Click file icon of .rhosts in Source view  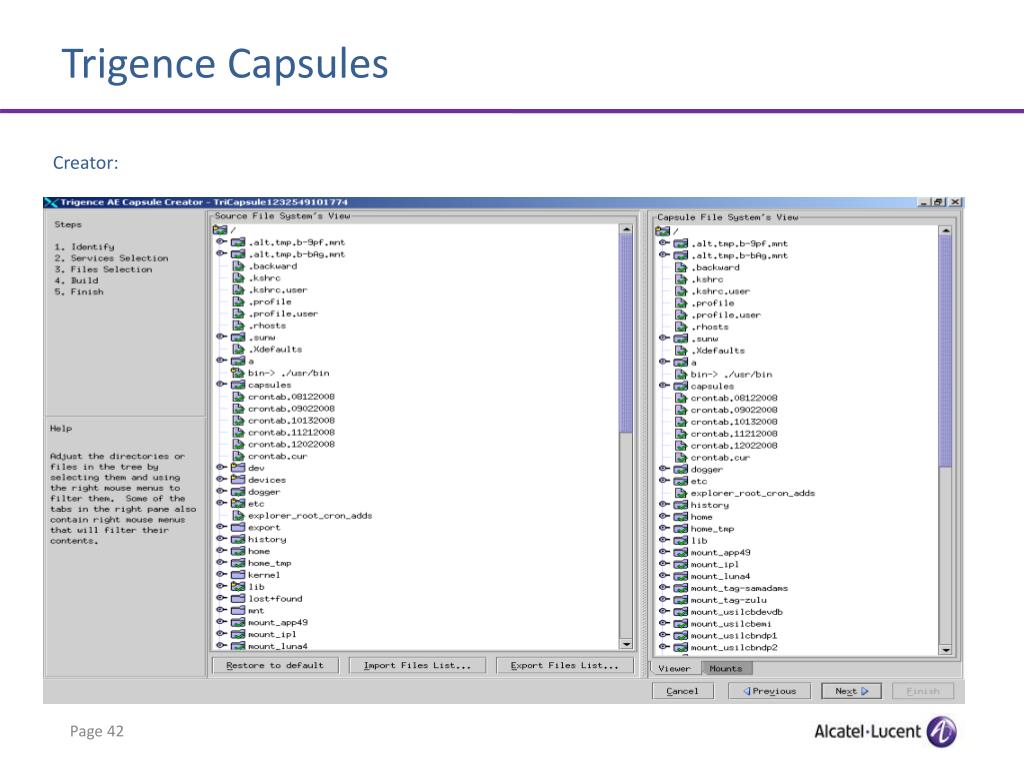[238, 325]
